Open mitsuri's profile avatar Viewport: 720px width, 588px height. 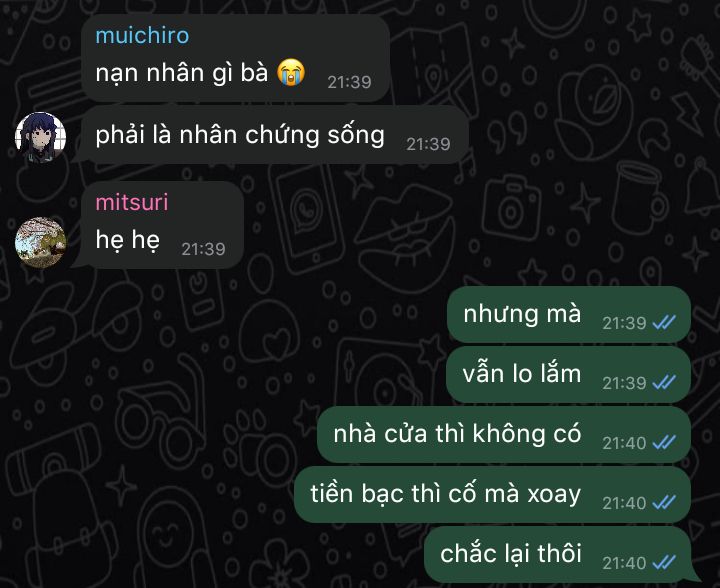41,242
